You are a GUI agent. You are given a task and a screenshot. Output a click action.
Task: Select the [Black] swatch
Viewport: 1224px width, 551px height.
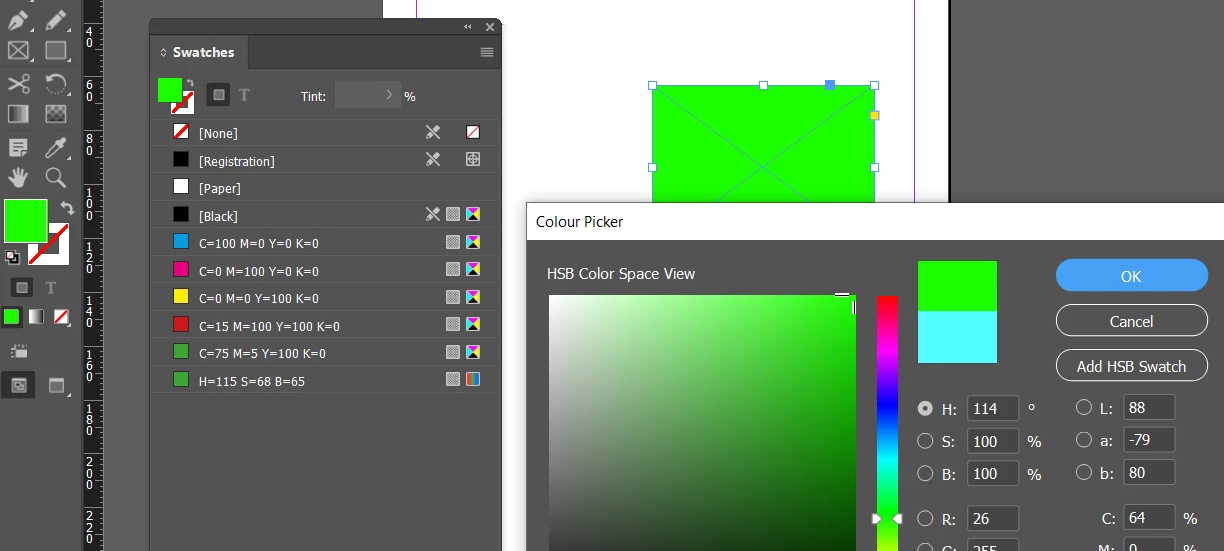point(325,215)
